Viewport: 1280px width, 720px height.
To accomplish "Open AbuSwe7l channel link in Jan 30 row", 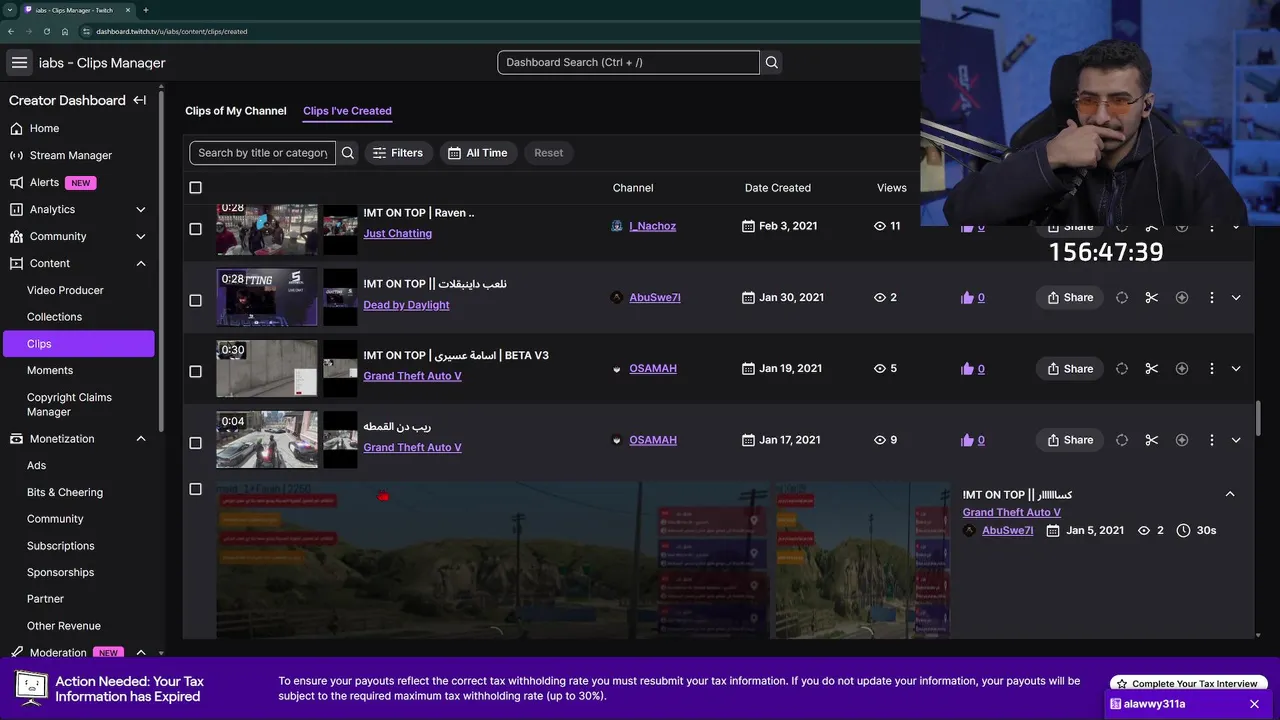I will [654, 297].
